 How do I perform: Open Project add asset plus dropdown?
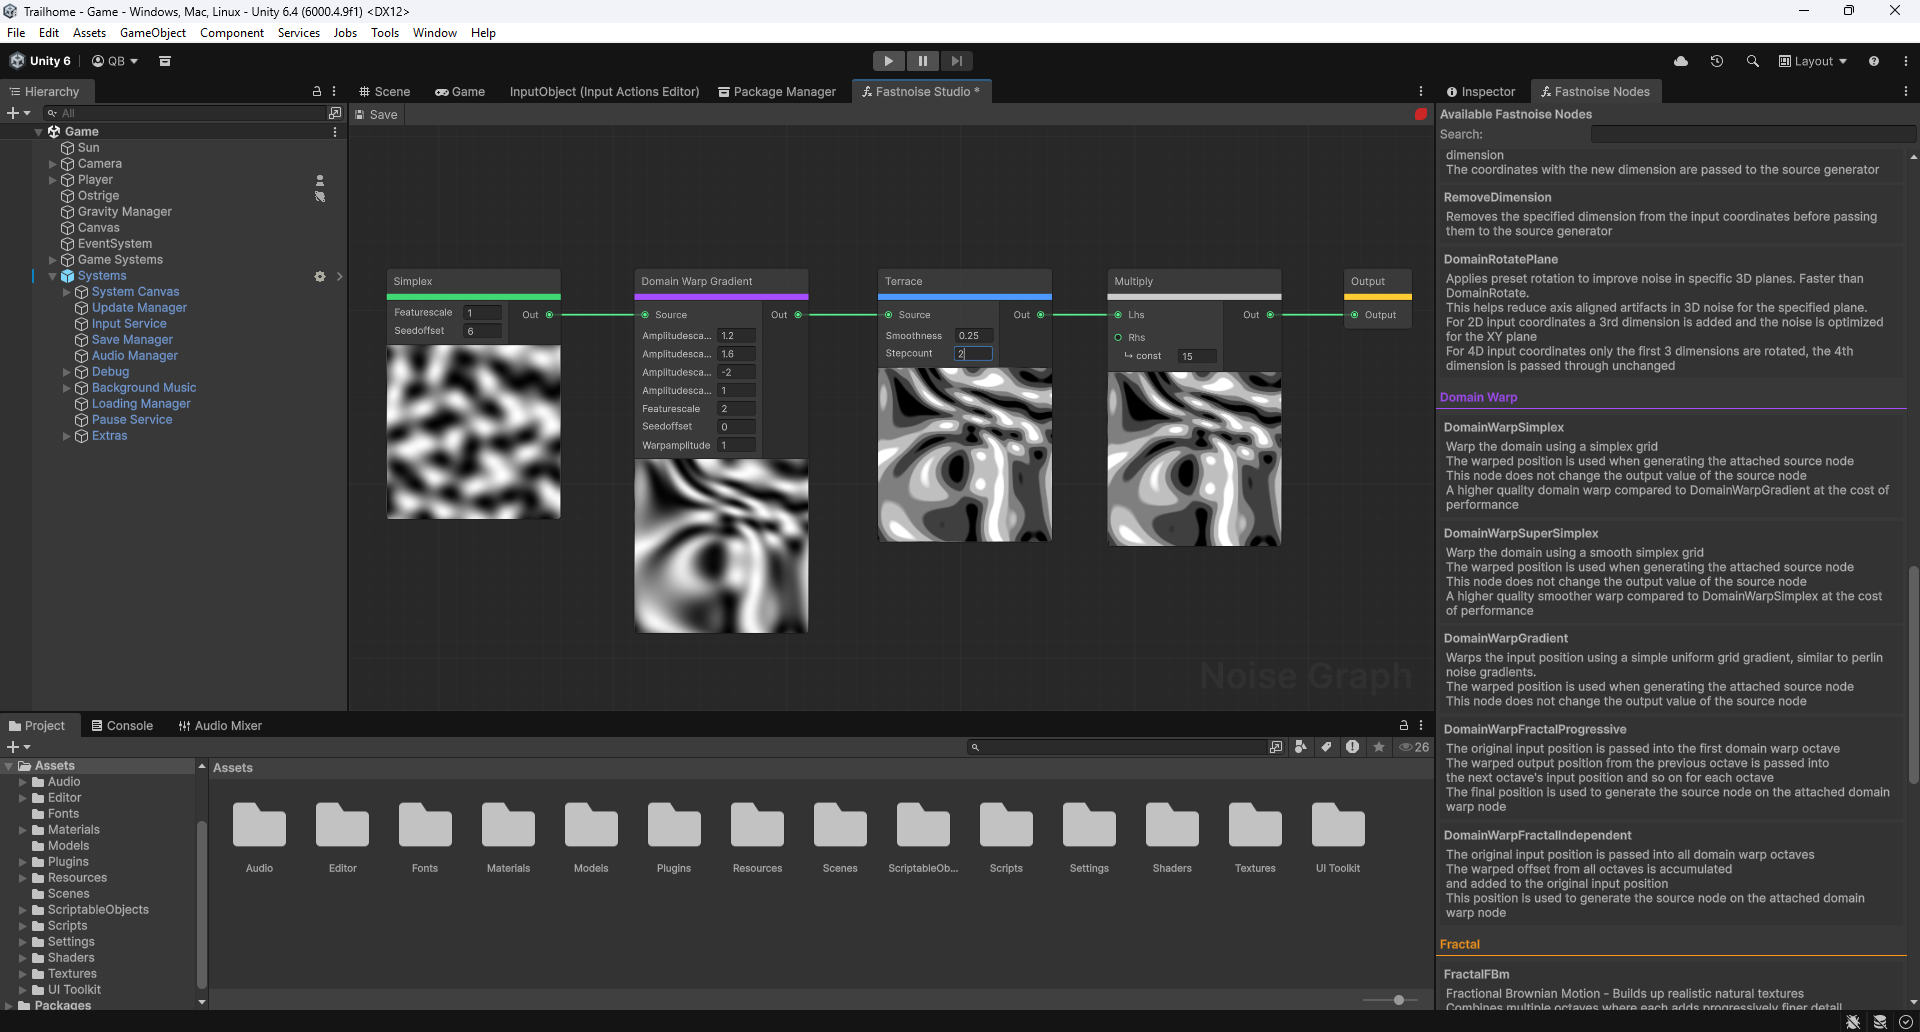18,747
